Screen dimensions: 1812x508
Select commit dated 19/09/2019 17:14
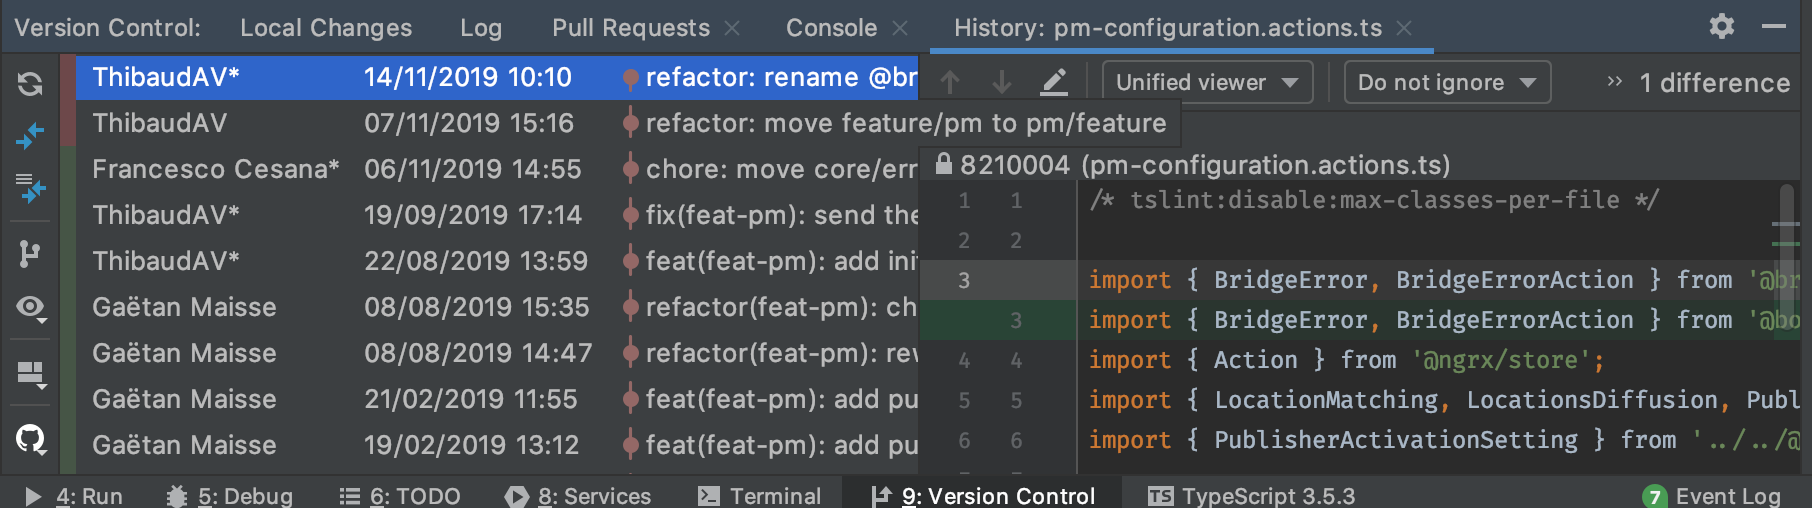click(x=497, y=215)
